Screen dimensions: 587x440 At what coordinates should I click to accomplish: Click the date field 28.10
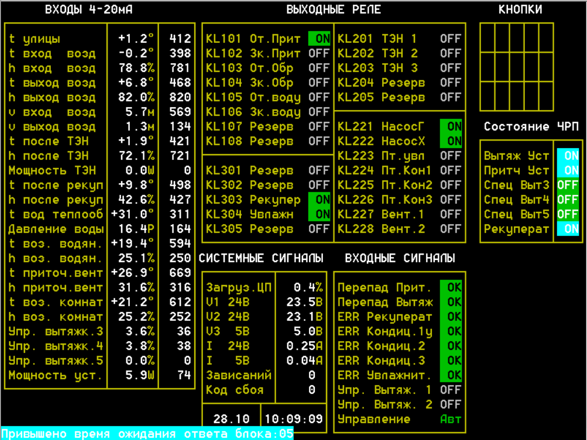click(x=231, y=419)
